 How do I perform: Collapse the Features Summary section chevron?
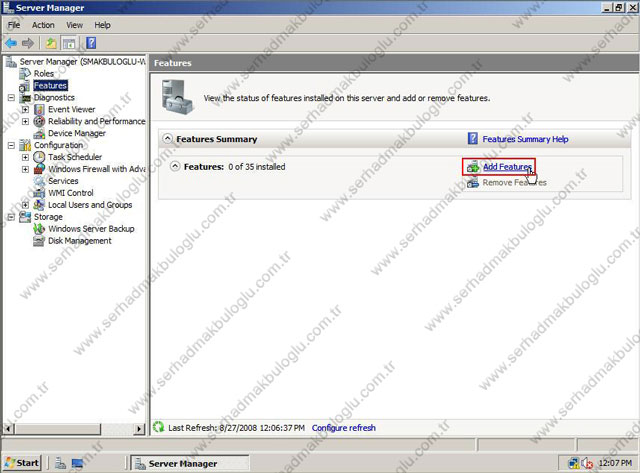pyautogui.click(x=167, y=139)
